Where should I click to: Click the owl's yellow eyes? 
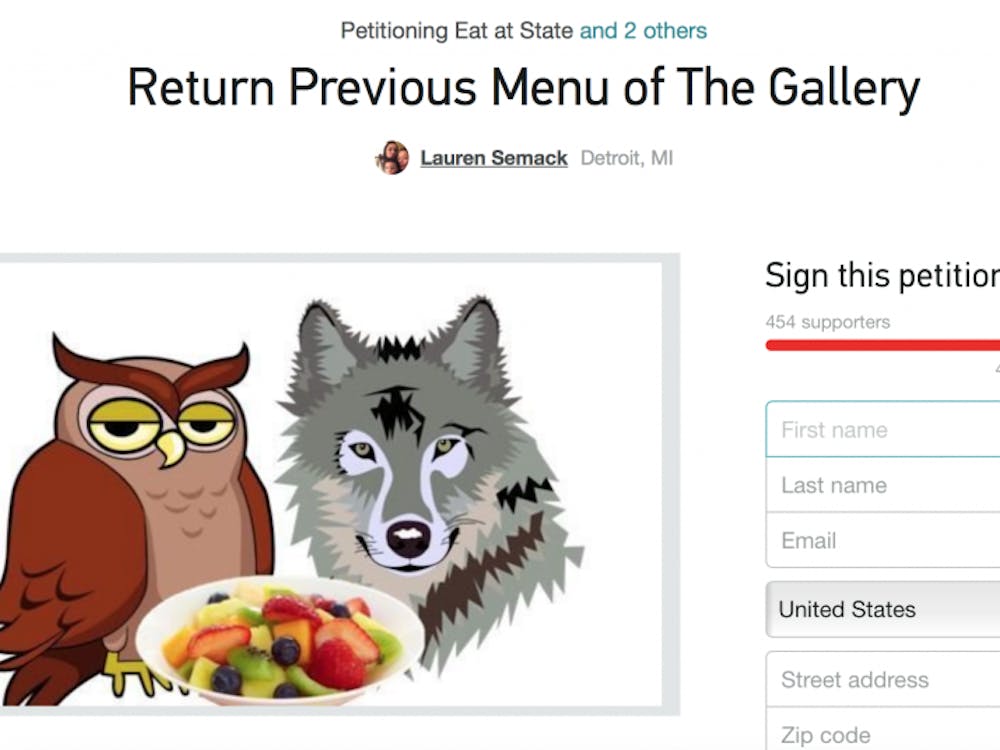(162, 424)
